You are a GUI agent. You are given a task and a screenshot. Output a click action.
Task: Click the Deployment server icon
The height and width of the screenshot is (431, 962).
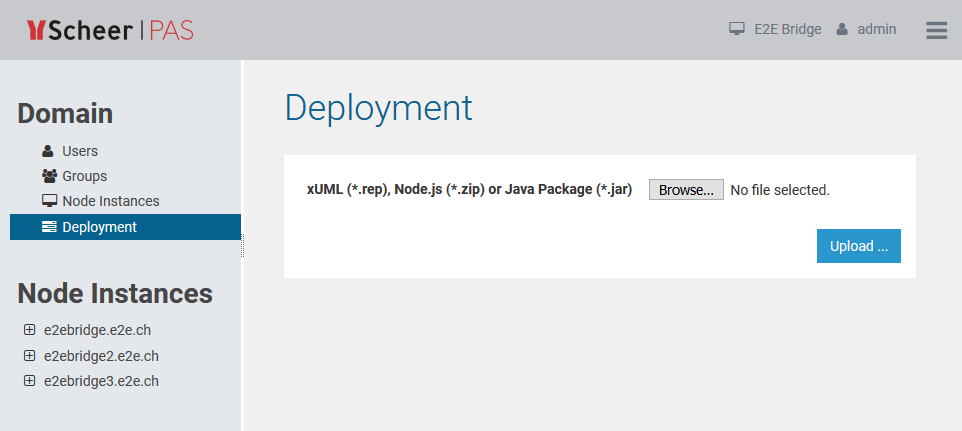coord(49,227)
